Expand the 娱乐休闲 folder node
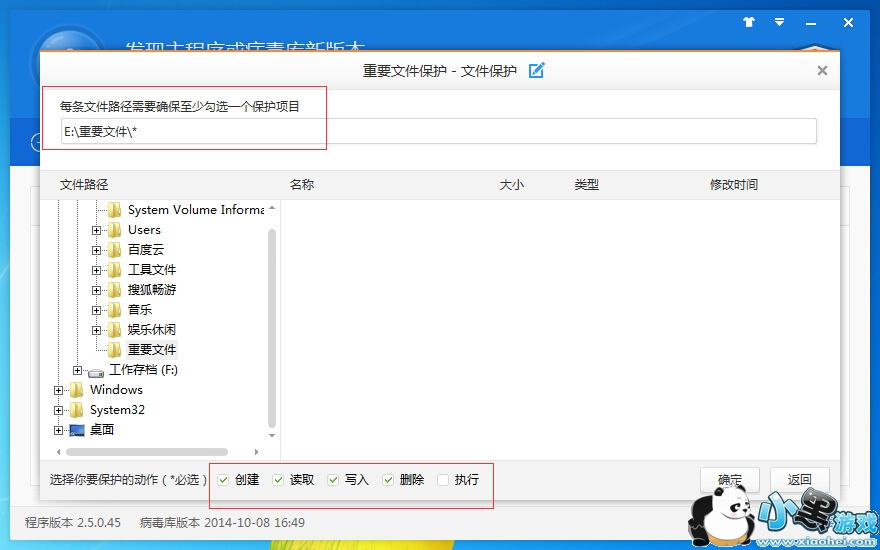Image resolution: width=880 pixels, height=550 pixels. pos(97,330)
